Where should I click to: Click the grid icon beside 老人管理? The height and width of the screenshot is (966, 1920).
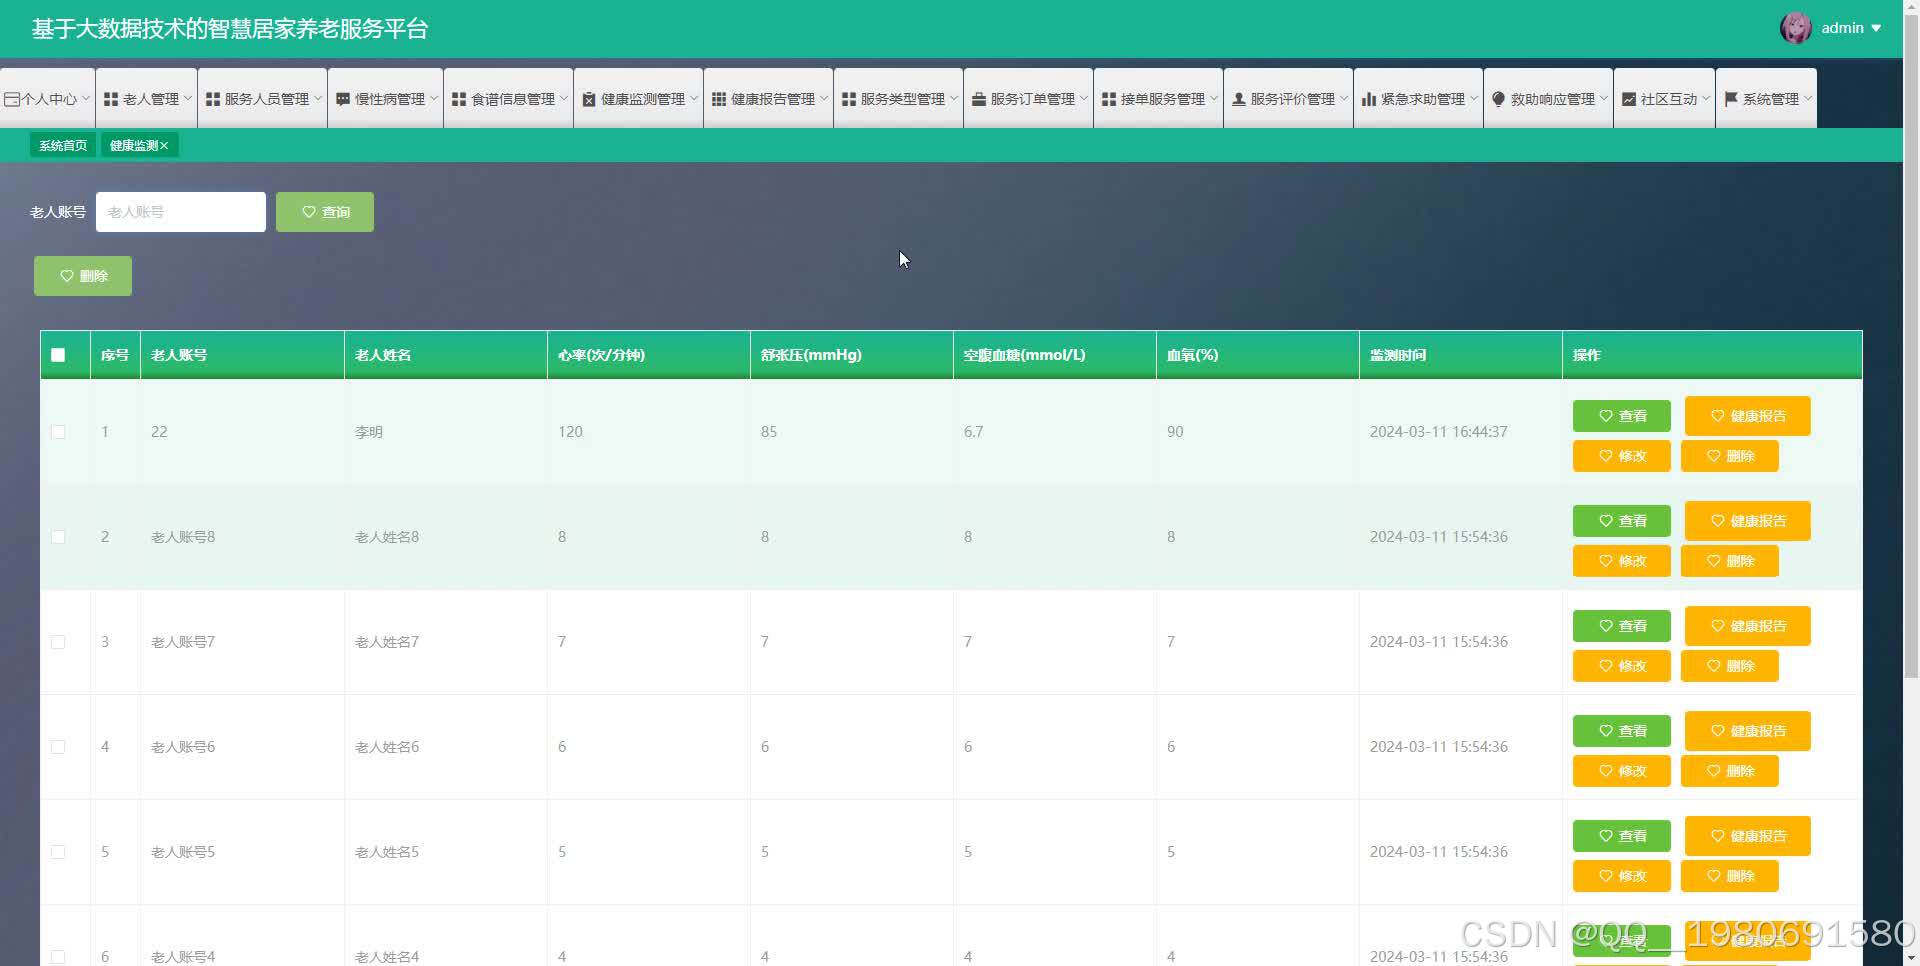coord(111,99)
